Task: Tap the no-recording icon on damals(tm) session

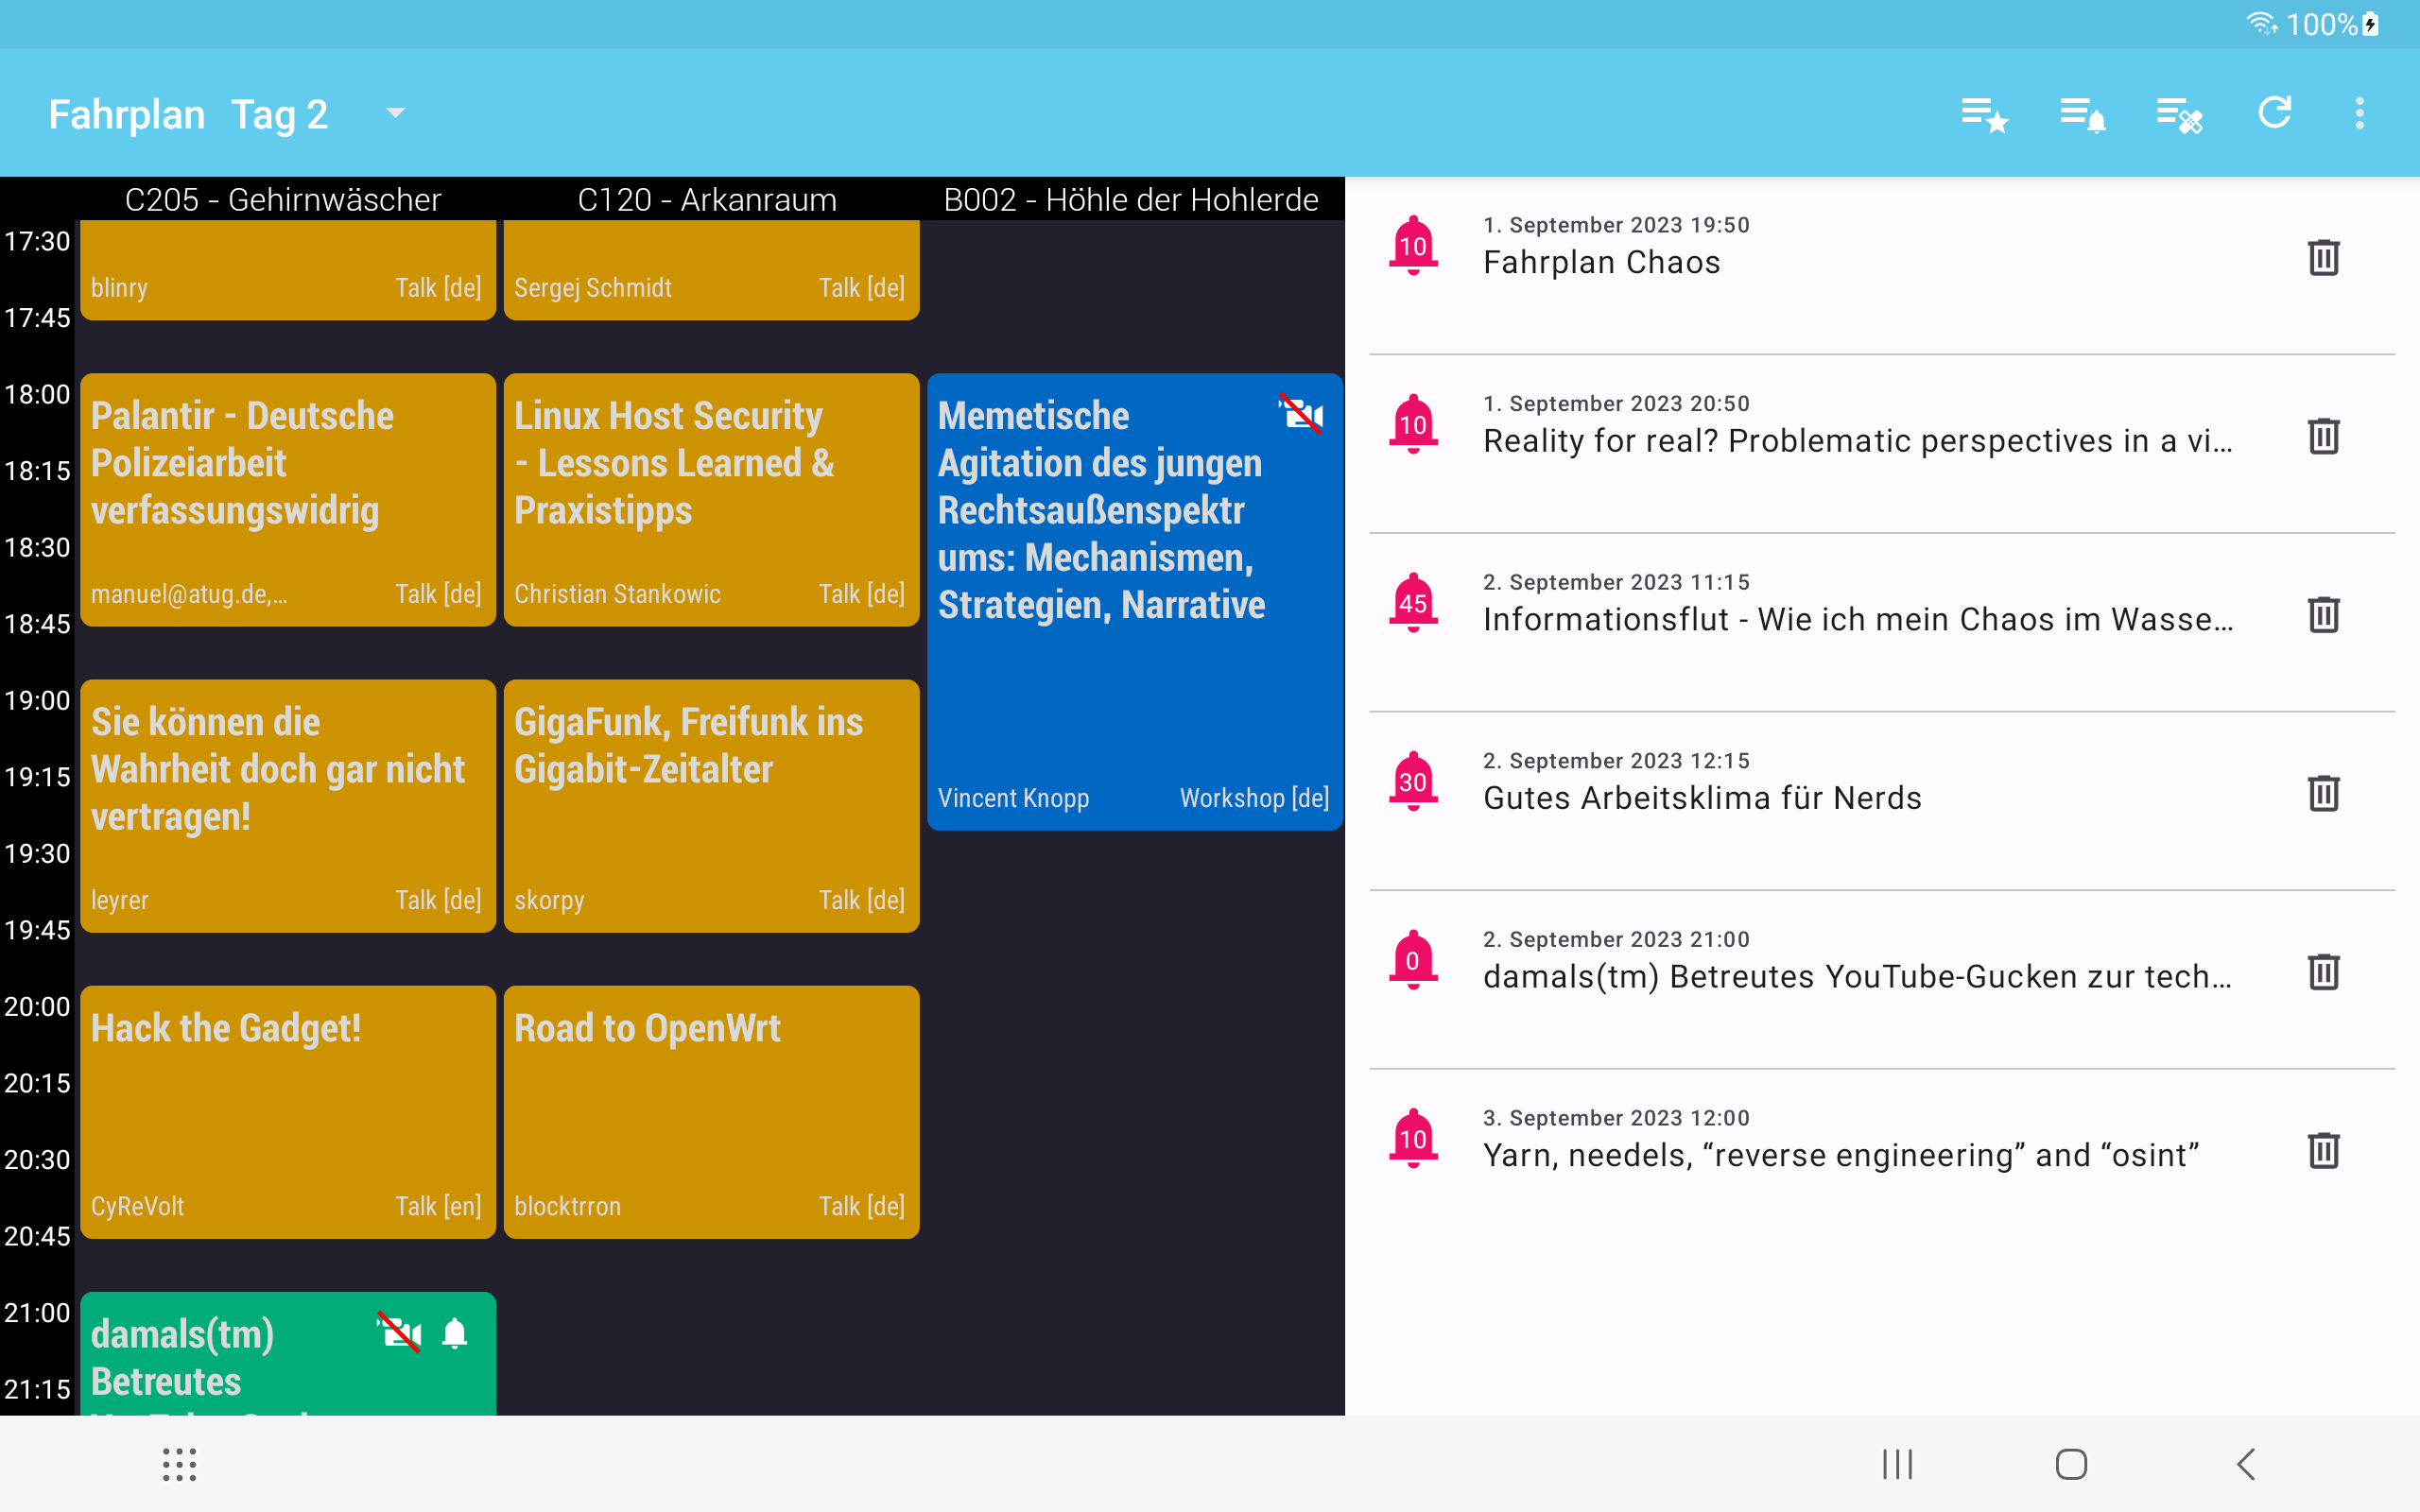Action: click(399, 1333)
